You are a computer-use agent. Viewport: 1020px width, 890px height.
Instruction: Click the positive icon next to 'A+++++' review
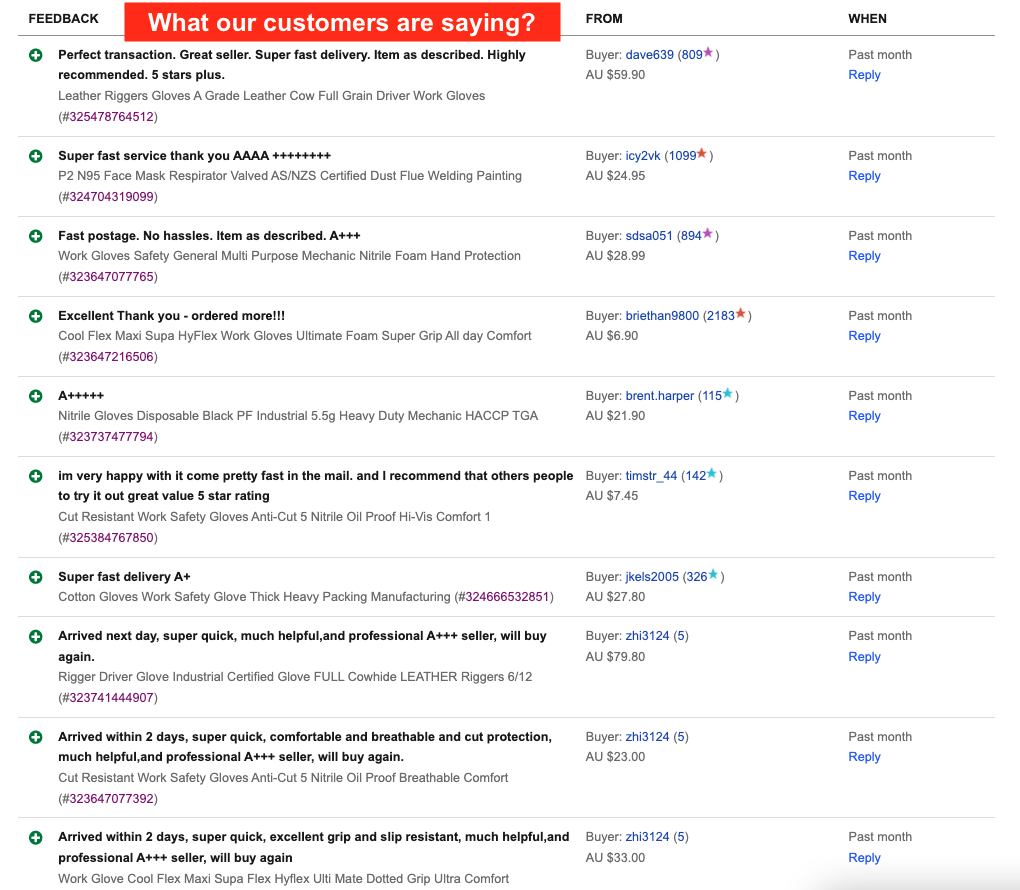click(36, 396)
